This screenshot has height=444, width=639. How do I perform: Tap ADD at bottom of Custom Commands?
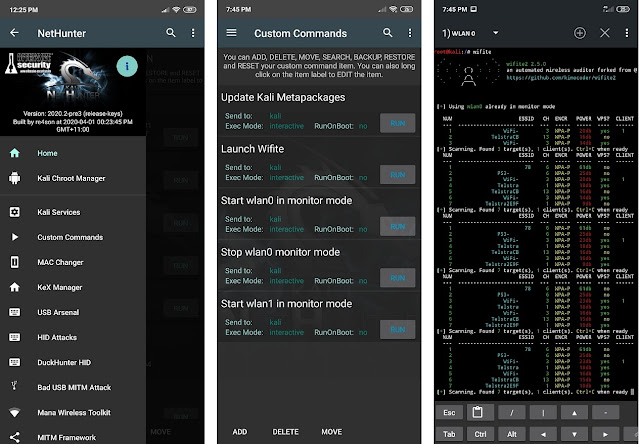point(240,432)
